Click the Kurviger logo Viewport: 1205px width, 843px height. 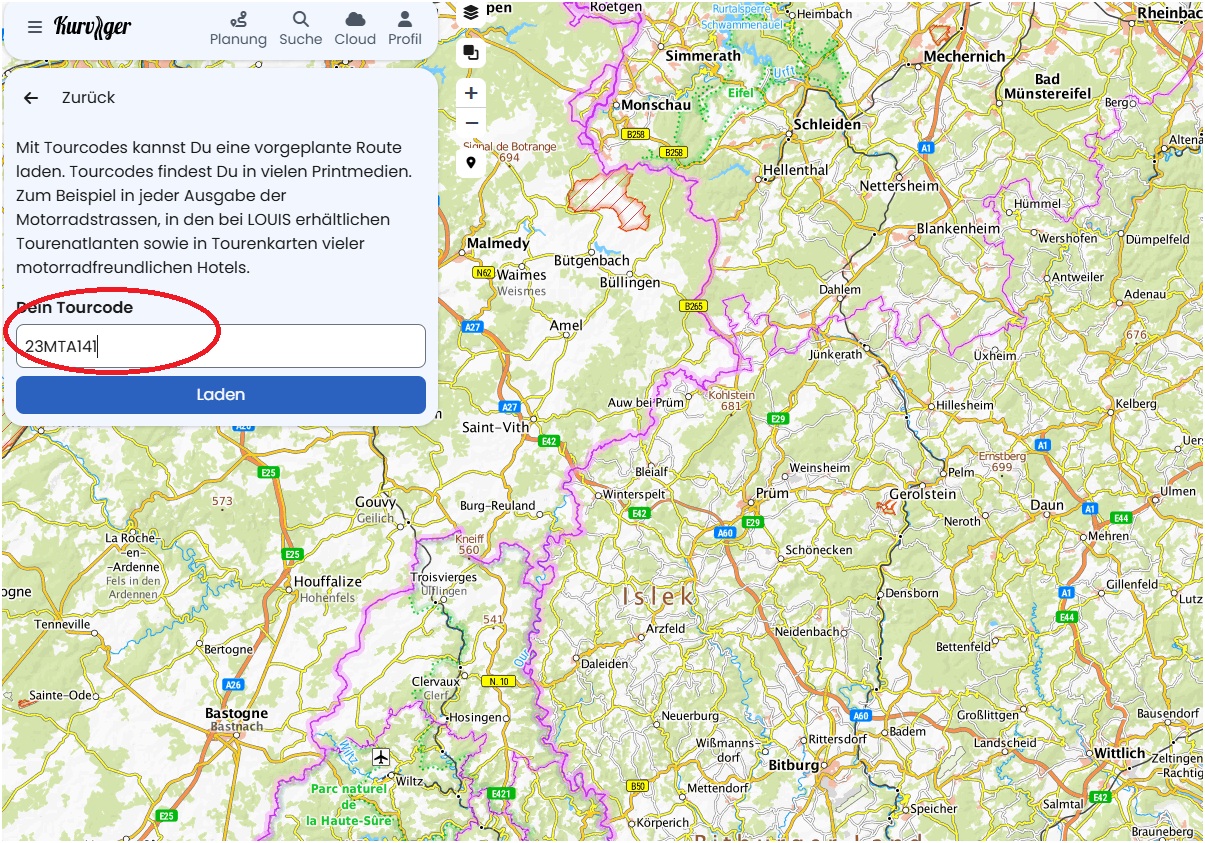[92, 27]
